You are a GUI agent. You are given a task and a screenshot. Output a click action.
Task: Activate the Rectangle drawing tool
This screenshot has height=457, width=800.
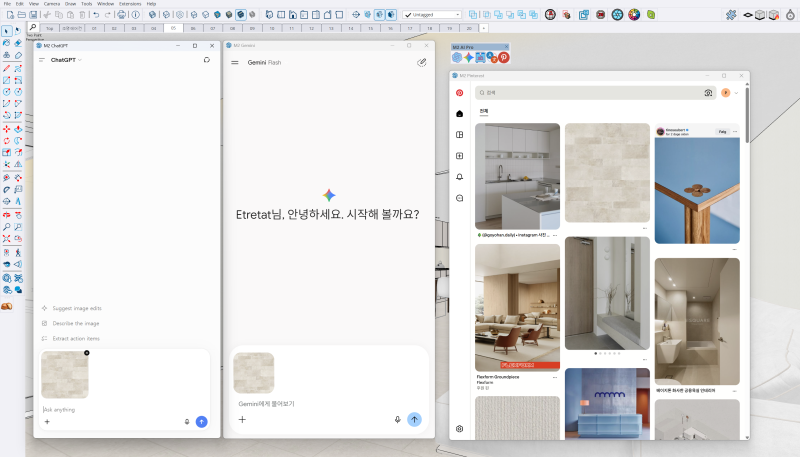(x=6, y=80)
